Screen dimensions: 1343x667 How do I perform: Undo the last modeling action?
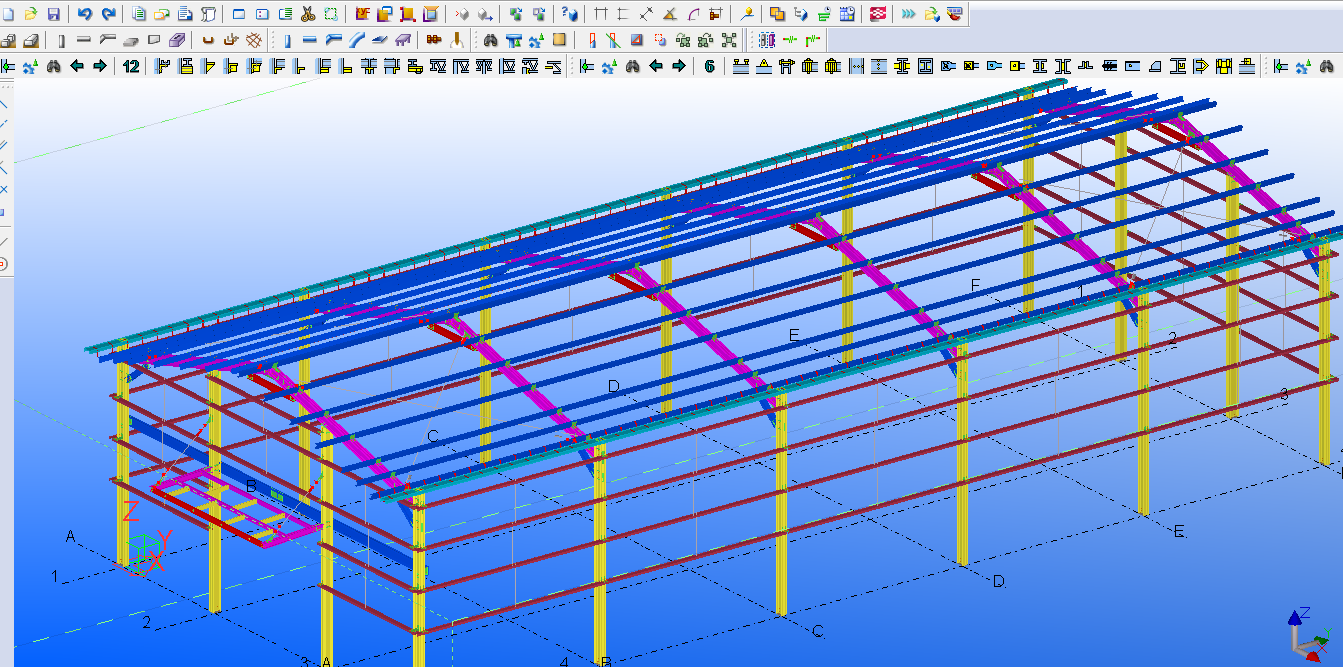coord(84,13)
